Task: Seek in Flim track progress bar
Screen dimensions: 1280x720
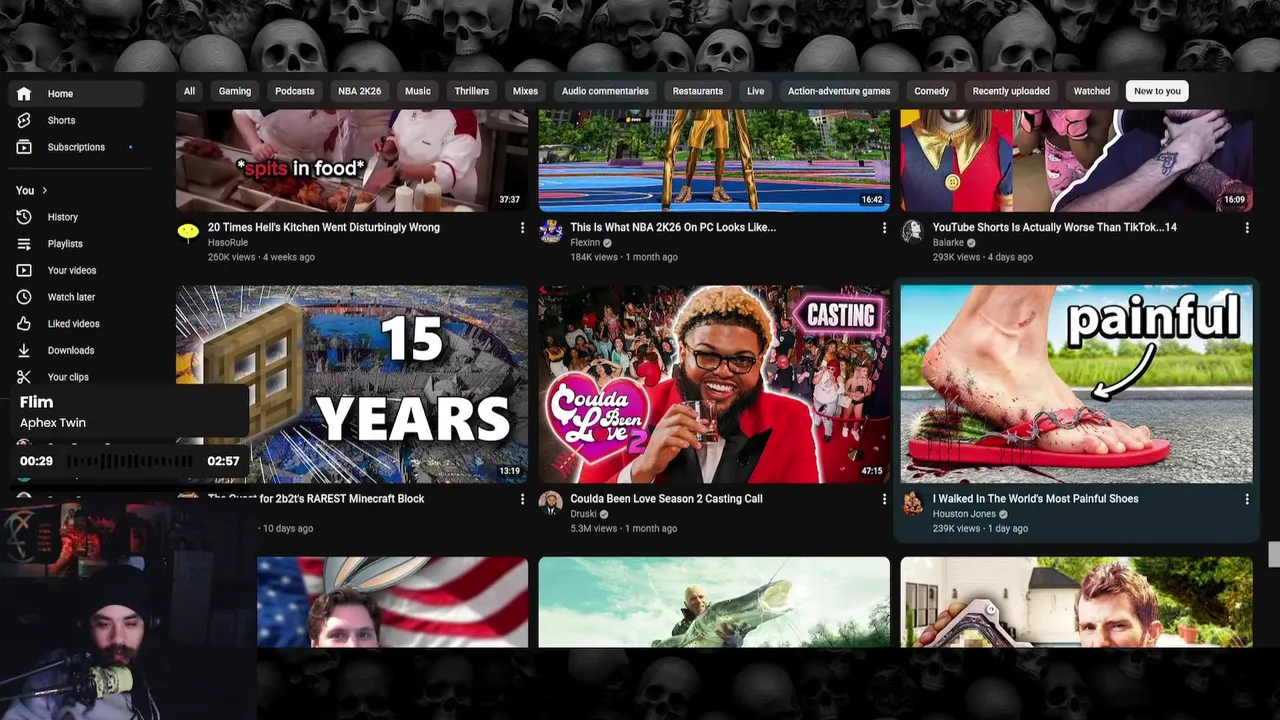Action: point(130,461)
